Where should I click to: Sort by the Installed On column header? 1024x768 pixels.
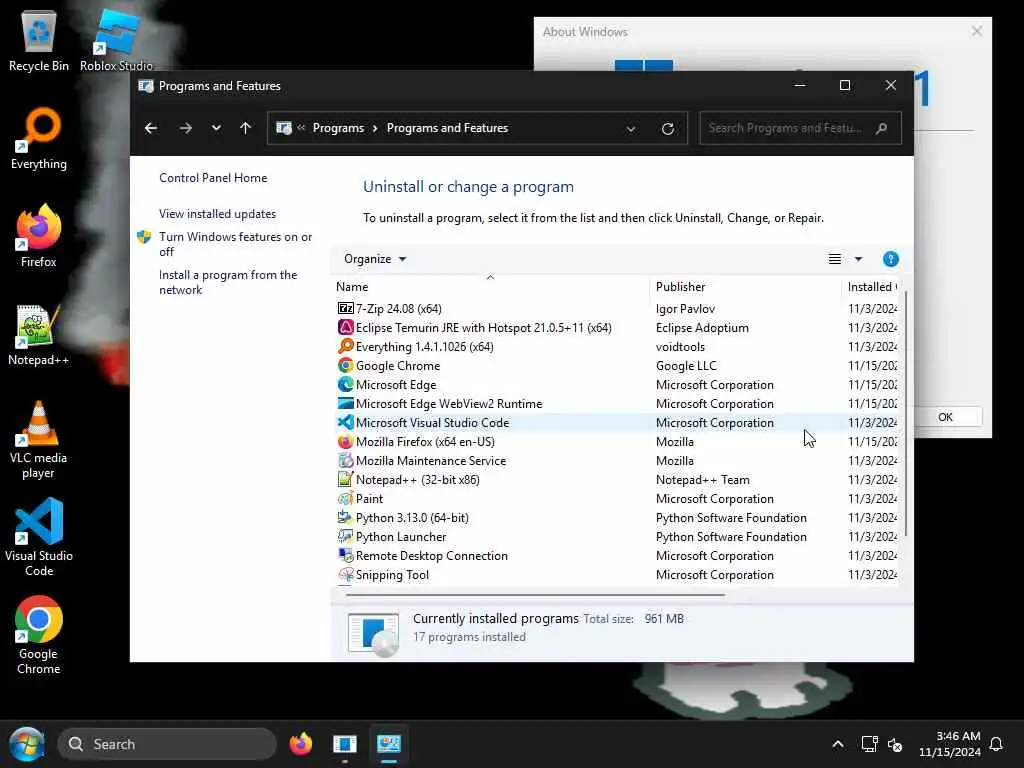[x=871, y=287]
